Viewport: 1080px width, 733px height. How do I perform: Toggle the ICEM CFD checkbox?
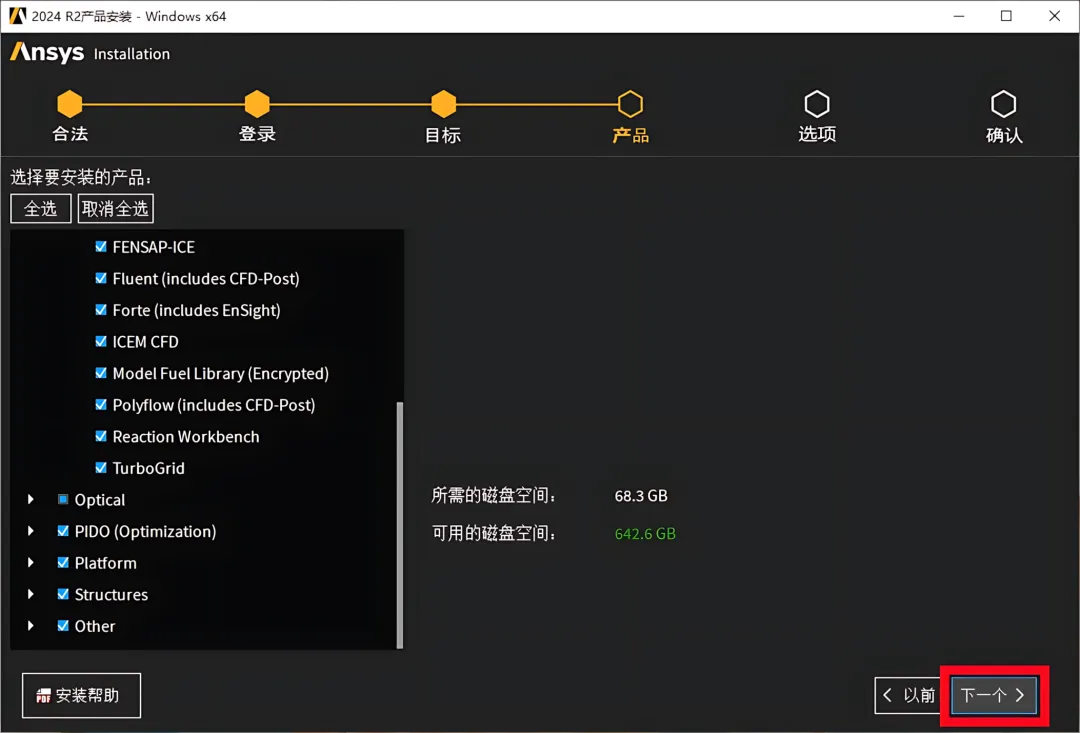point(101,341)
